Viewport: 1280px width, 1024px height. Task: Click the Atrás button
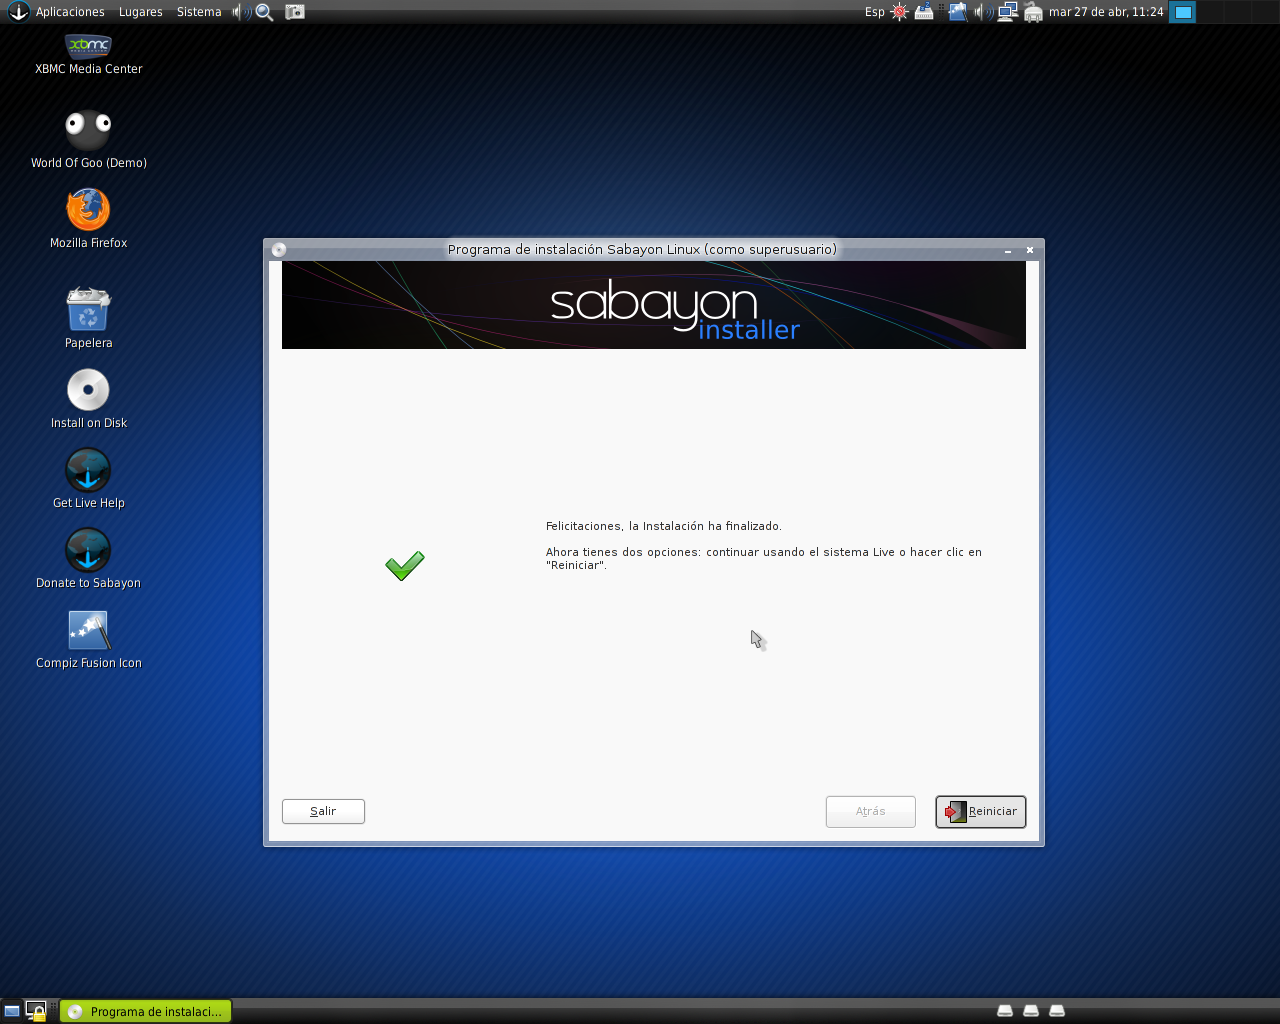pyautogui.click(x=871, y=812)
